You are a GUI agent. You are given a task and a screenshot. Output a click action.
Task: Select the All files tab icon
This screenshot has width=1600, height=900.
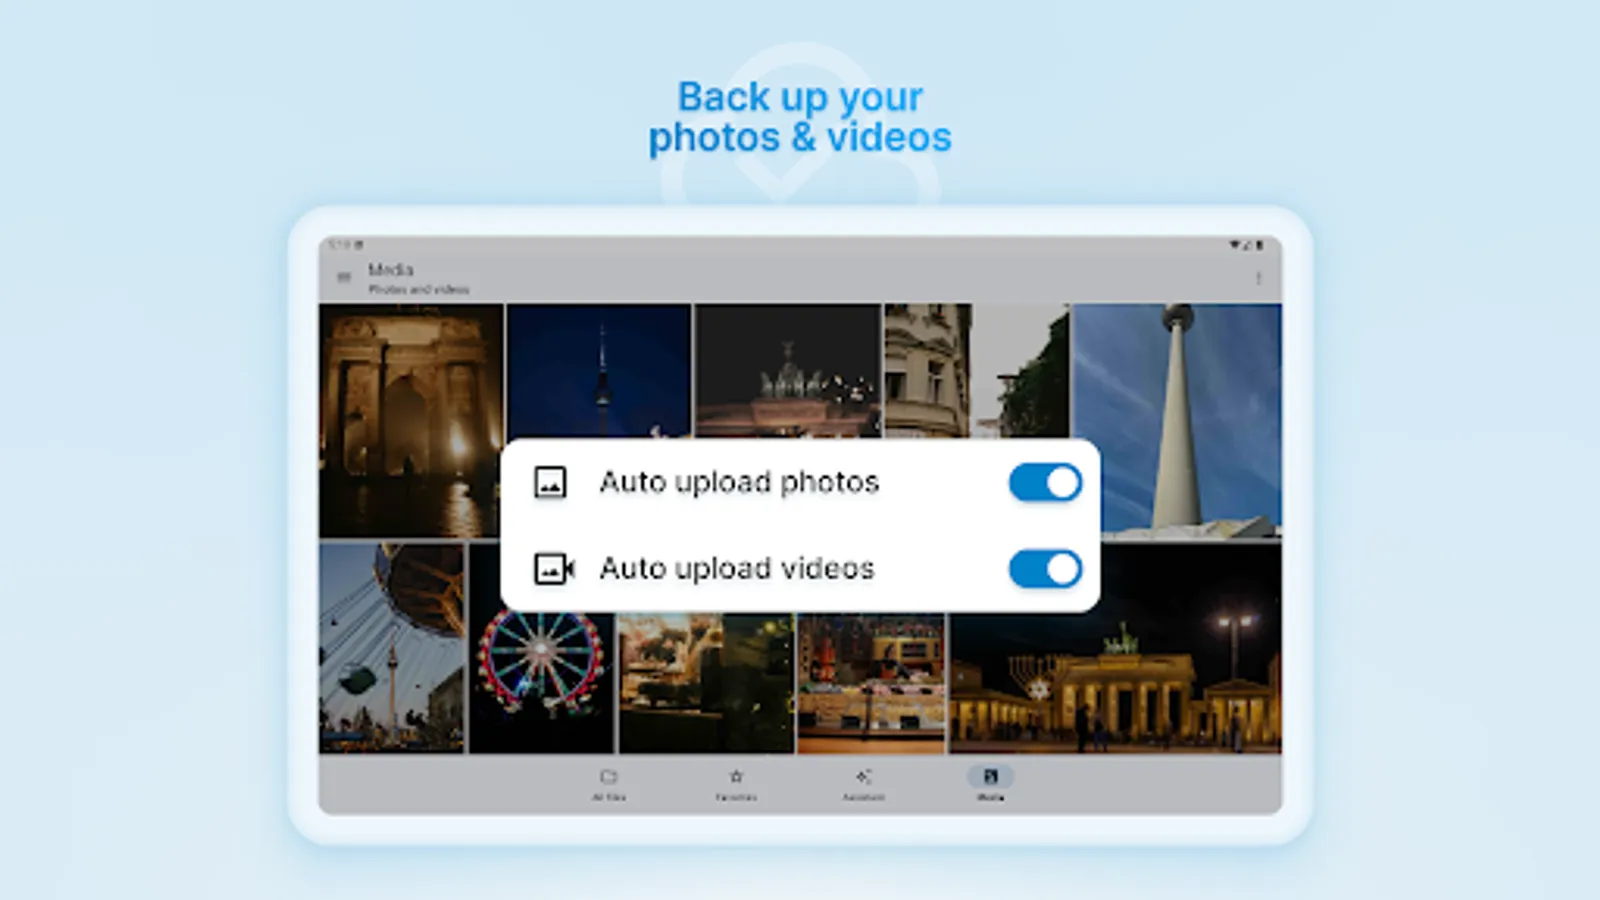[x=608, y=776]
